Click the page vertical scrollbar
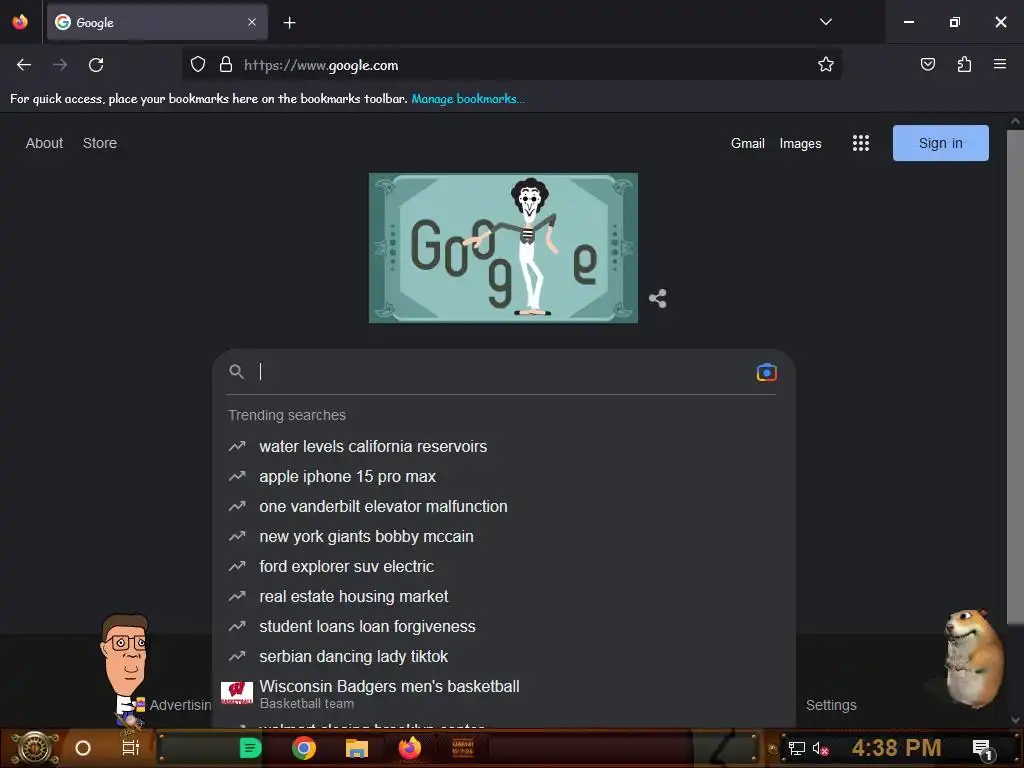 pos(1015,376)
